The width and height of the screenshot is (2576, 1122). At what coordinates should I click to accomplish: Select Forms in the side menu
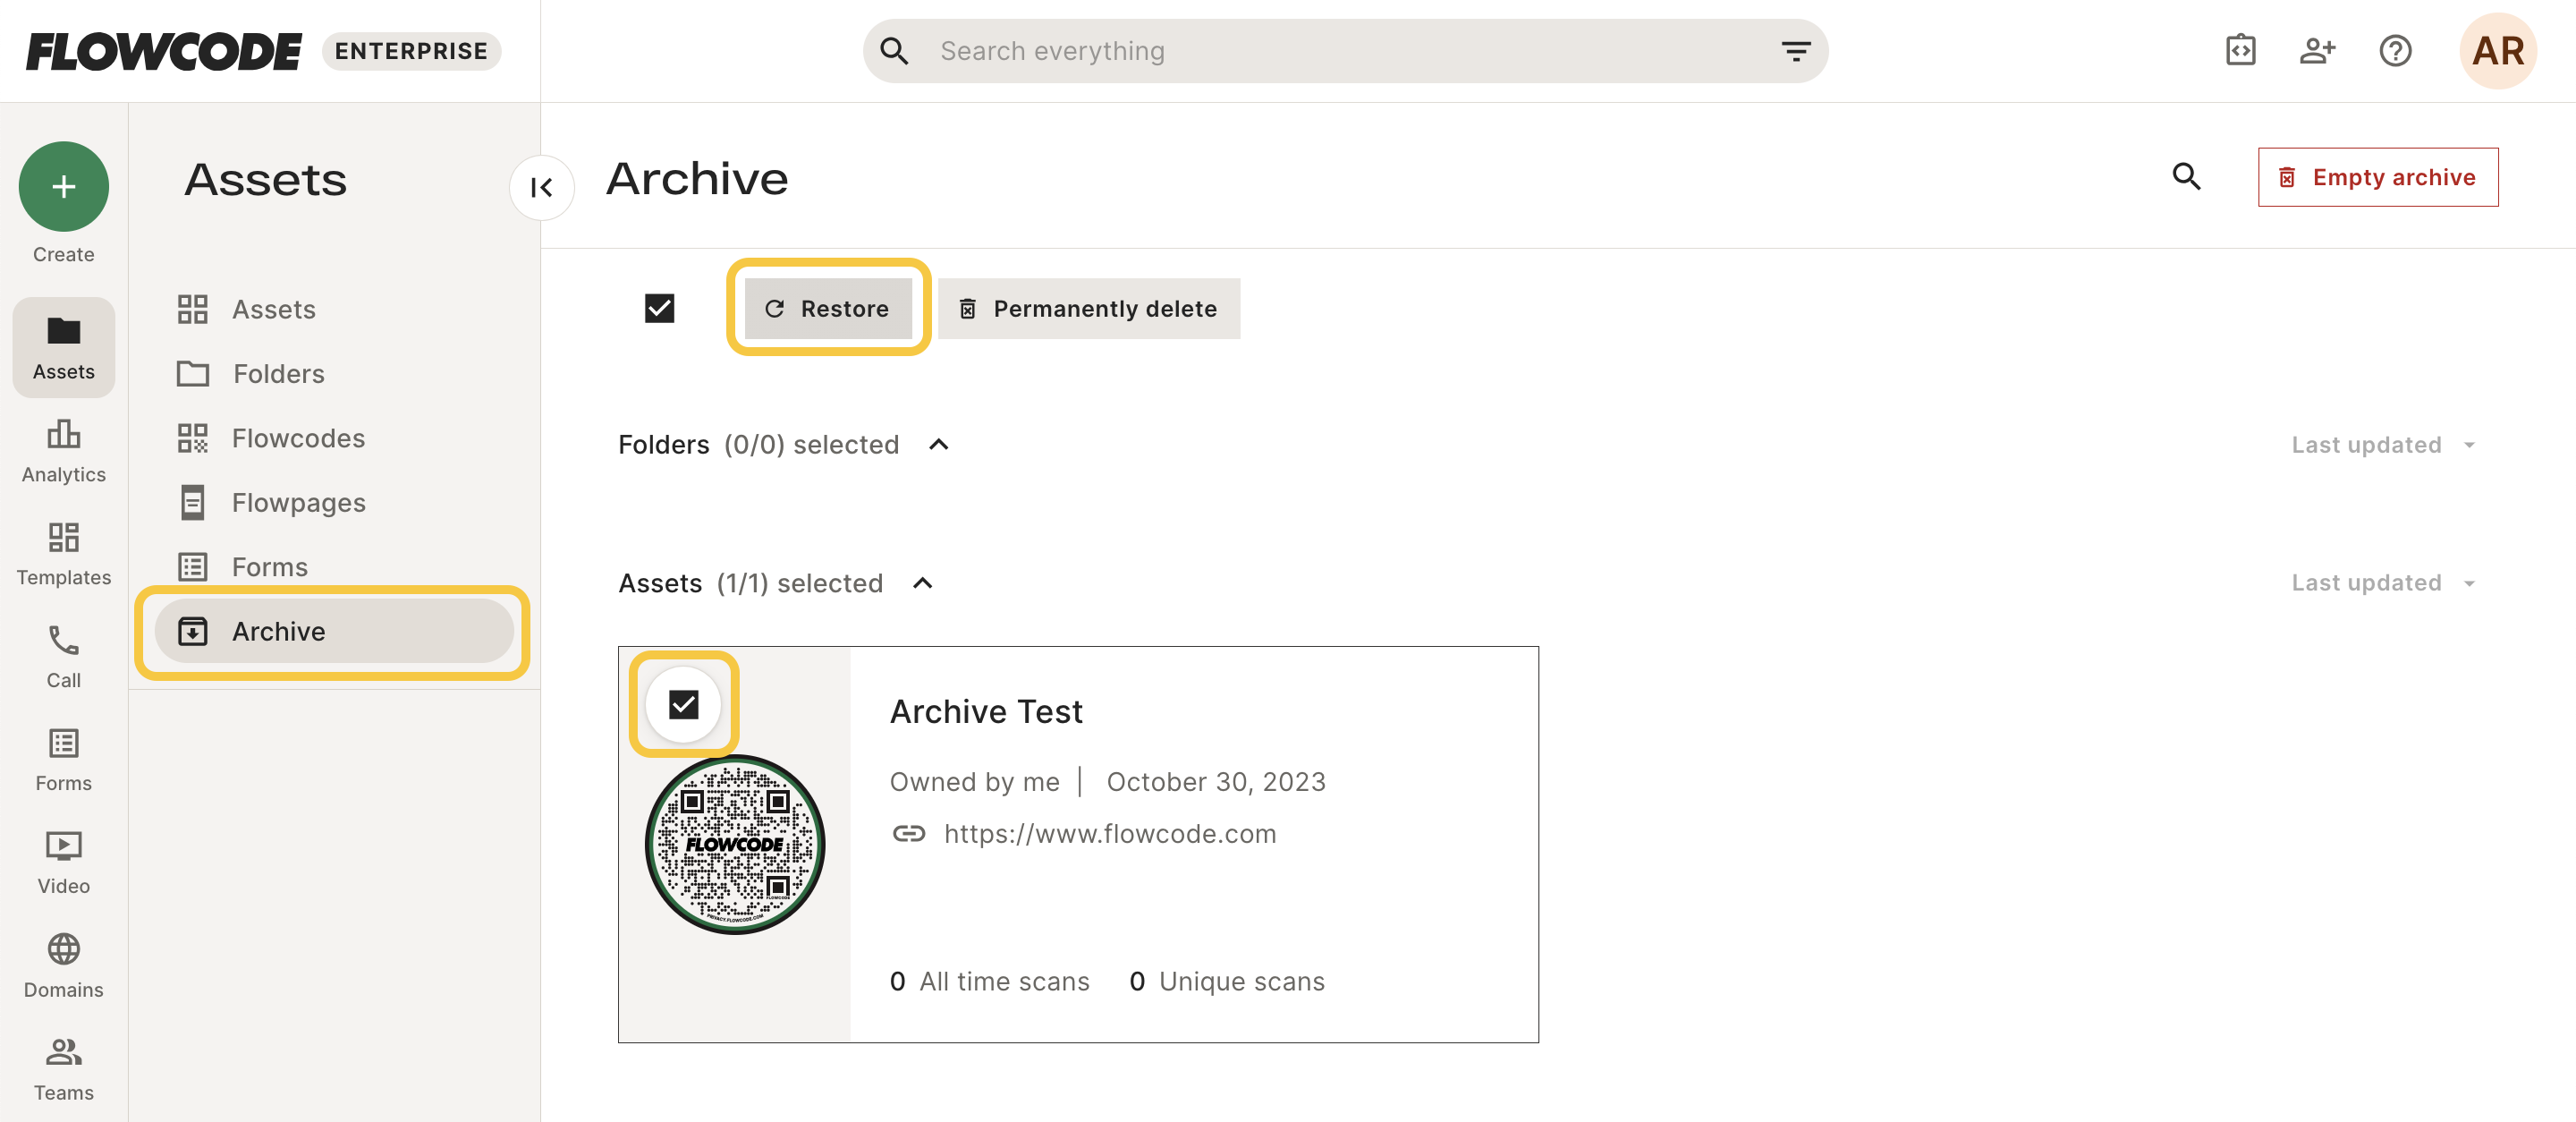(333, 566)
